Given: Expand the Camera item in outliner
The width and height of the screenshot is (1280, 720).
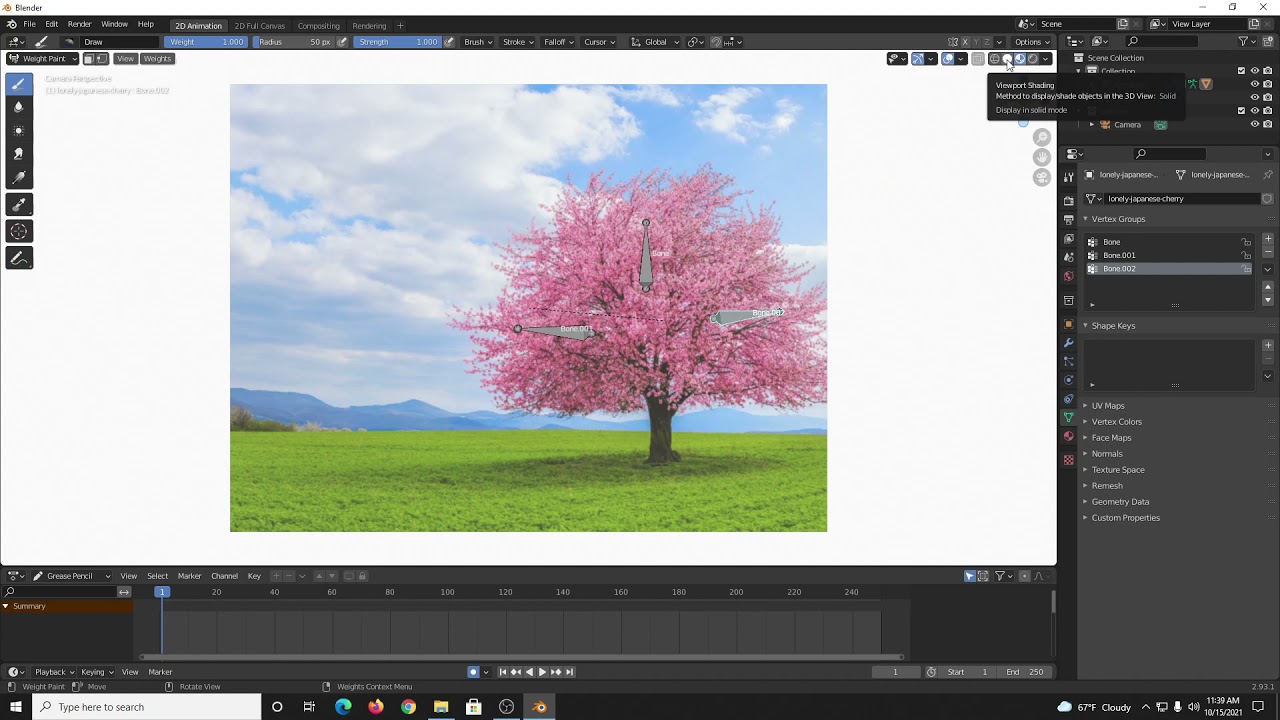Looking at the screenshot, I should pos(1091,125).
